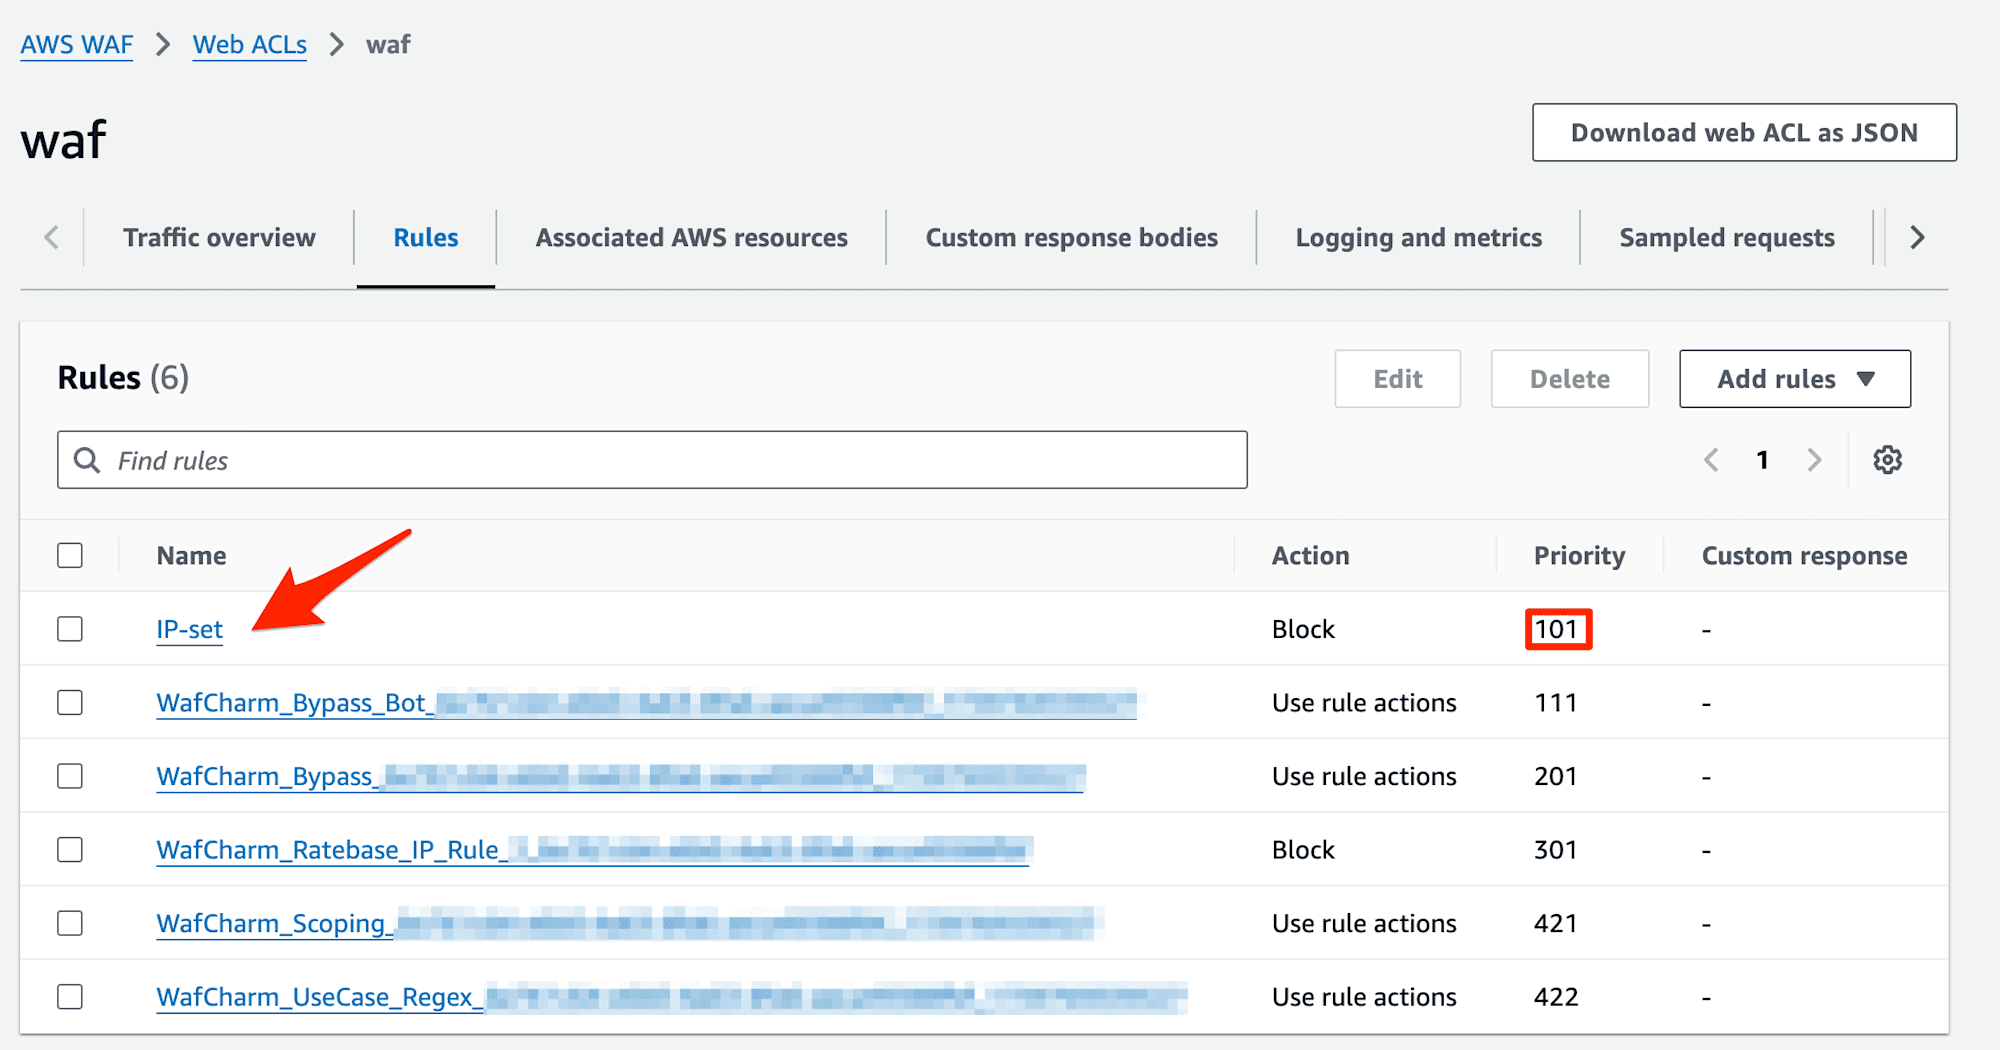Click the Action column header
Viewport: 2000px width, 1050px height.
pyautogui.click(x=1310, y=556)
